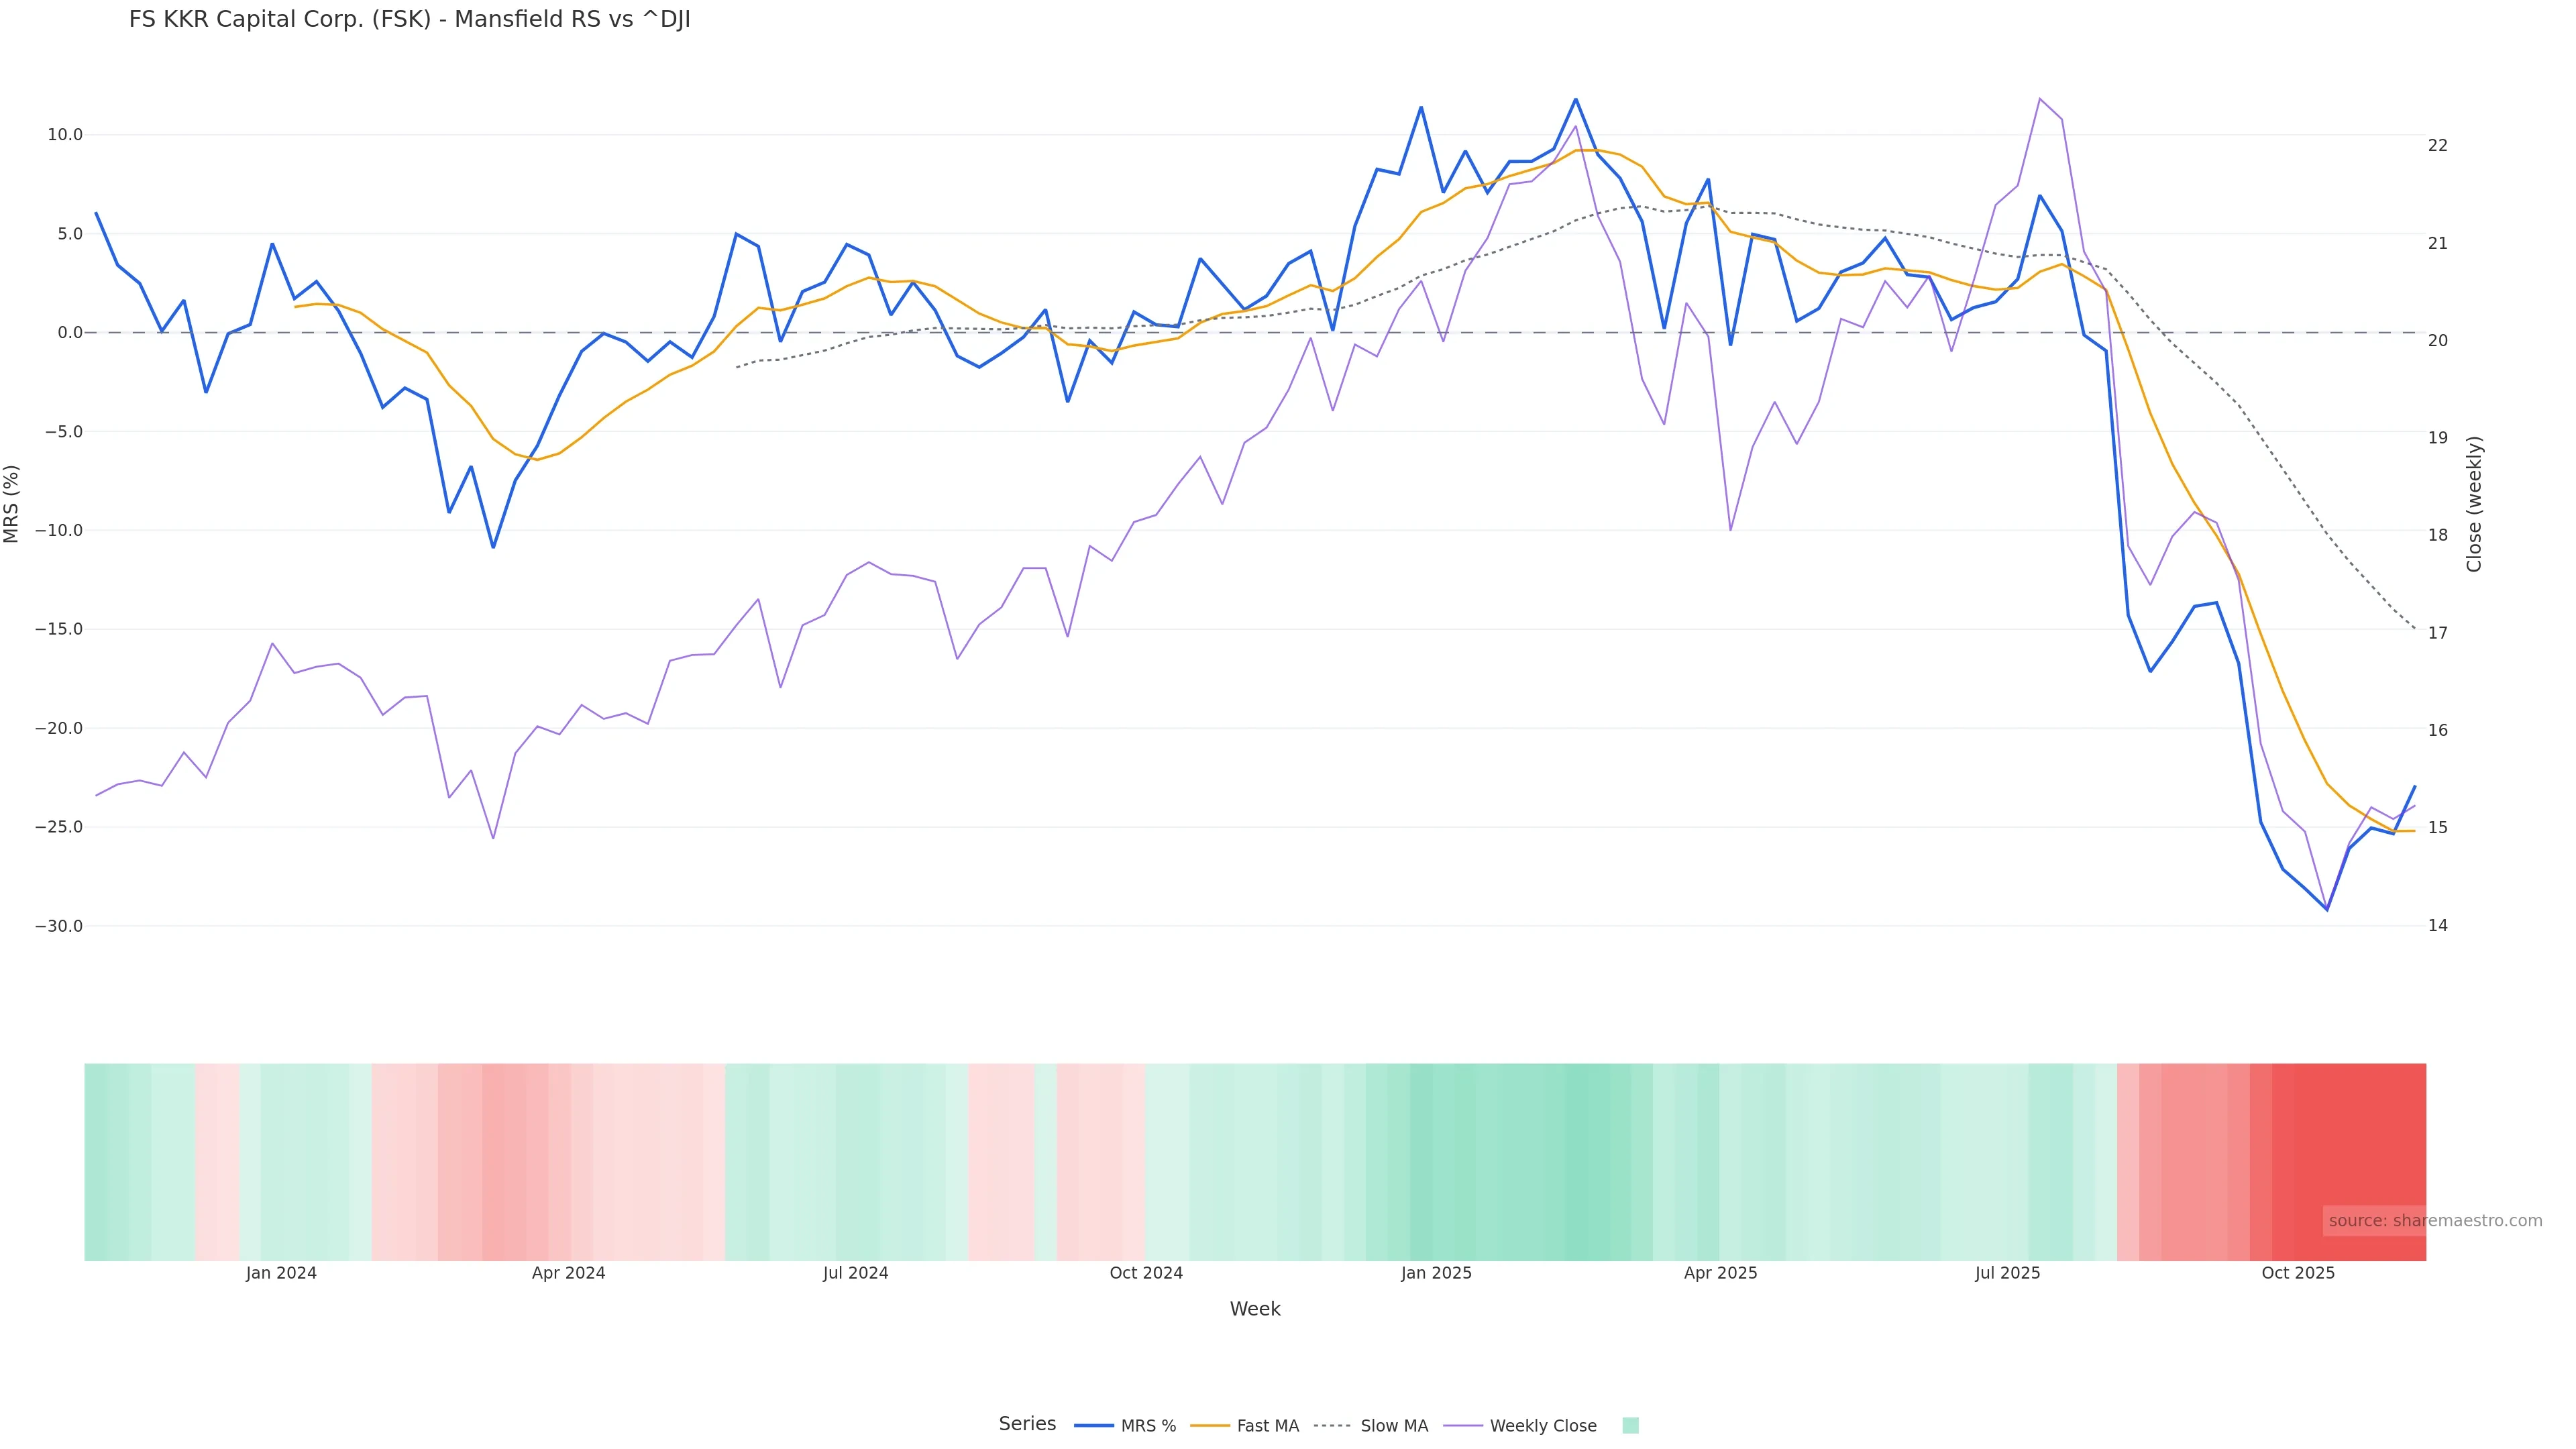Image resolution: width=2576 pixels, height=1449 pixels.
Task: Click the "−30.0" left axis tick label
Action: [x=59, y=927]
